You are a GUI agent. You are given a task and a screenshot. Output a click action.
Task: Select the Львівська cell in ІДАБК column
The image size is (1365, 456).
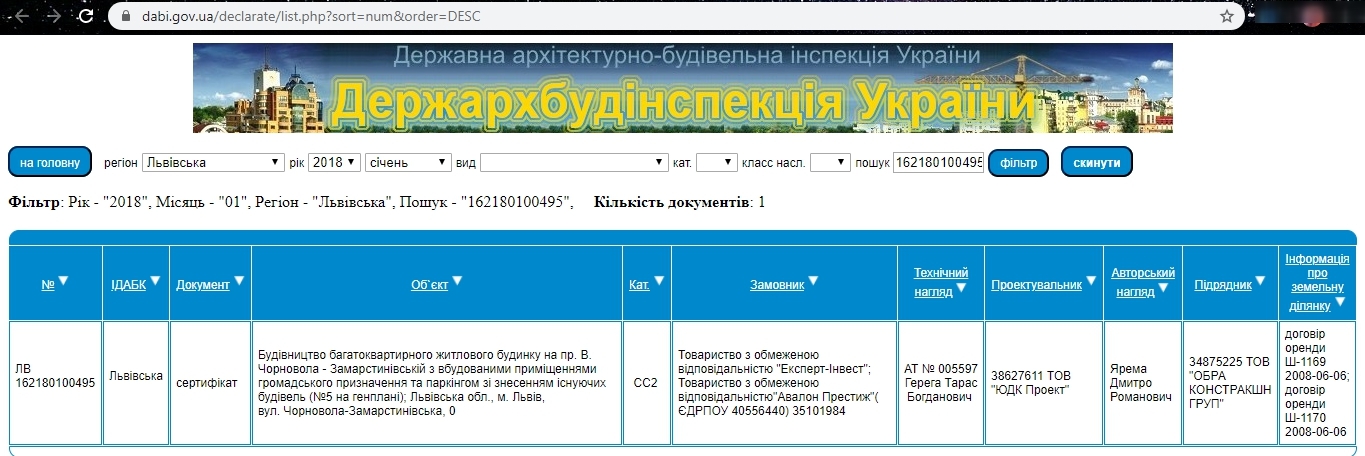pos(136,382)
